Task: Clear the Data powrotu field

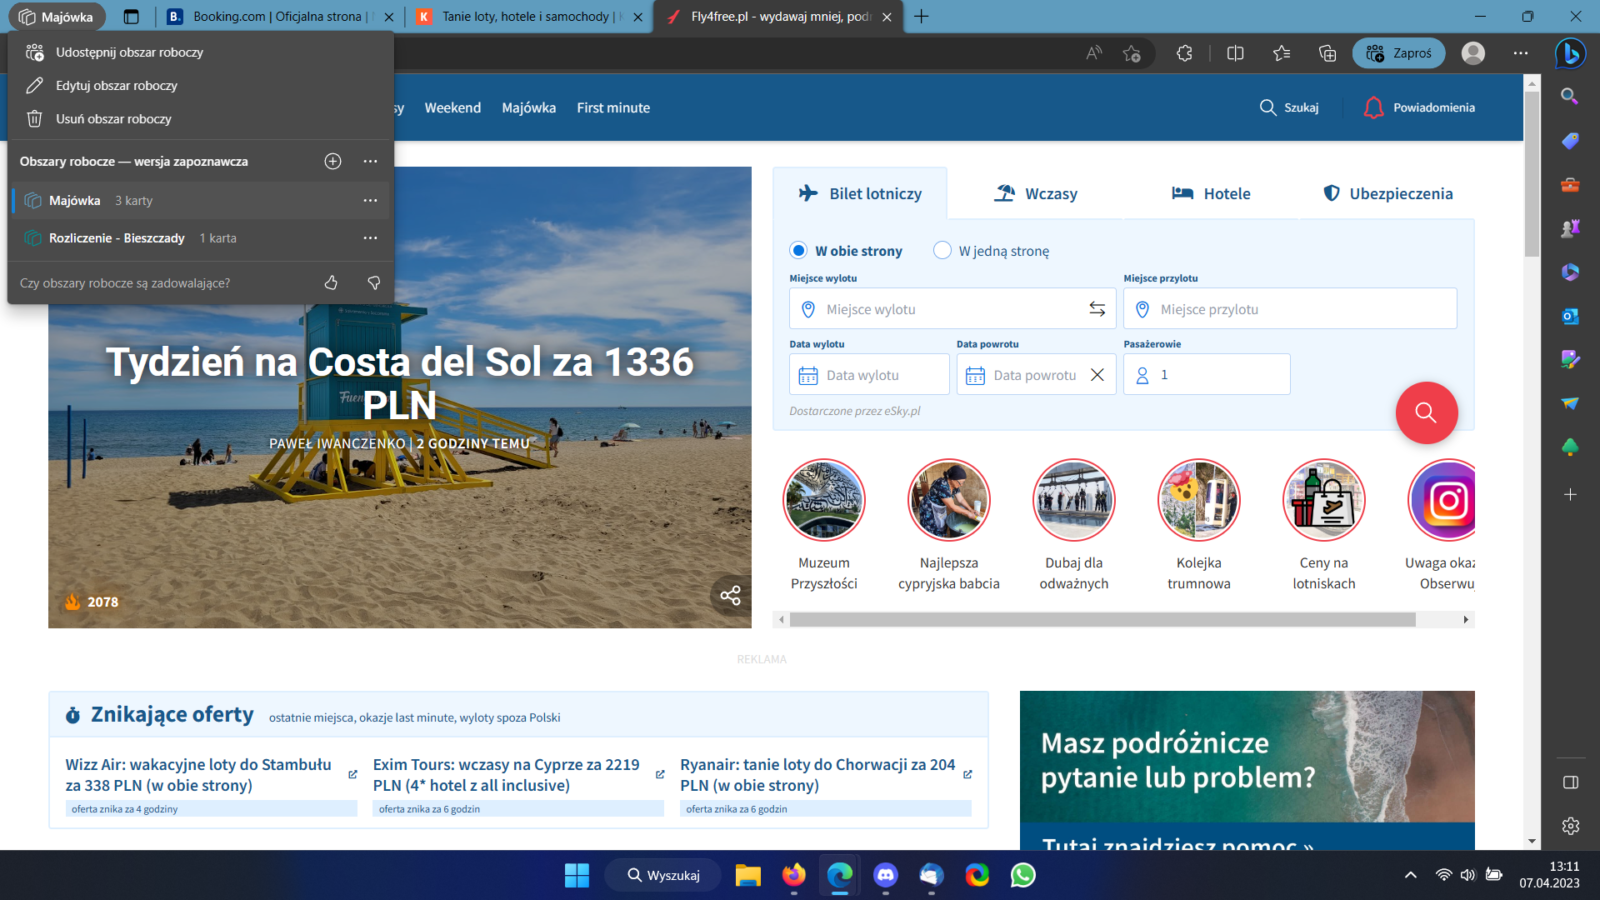Action: pyautogui.click(x=1097, y=375)
